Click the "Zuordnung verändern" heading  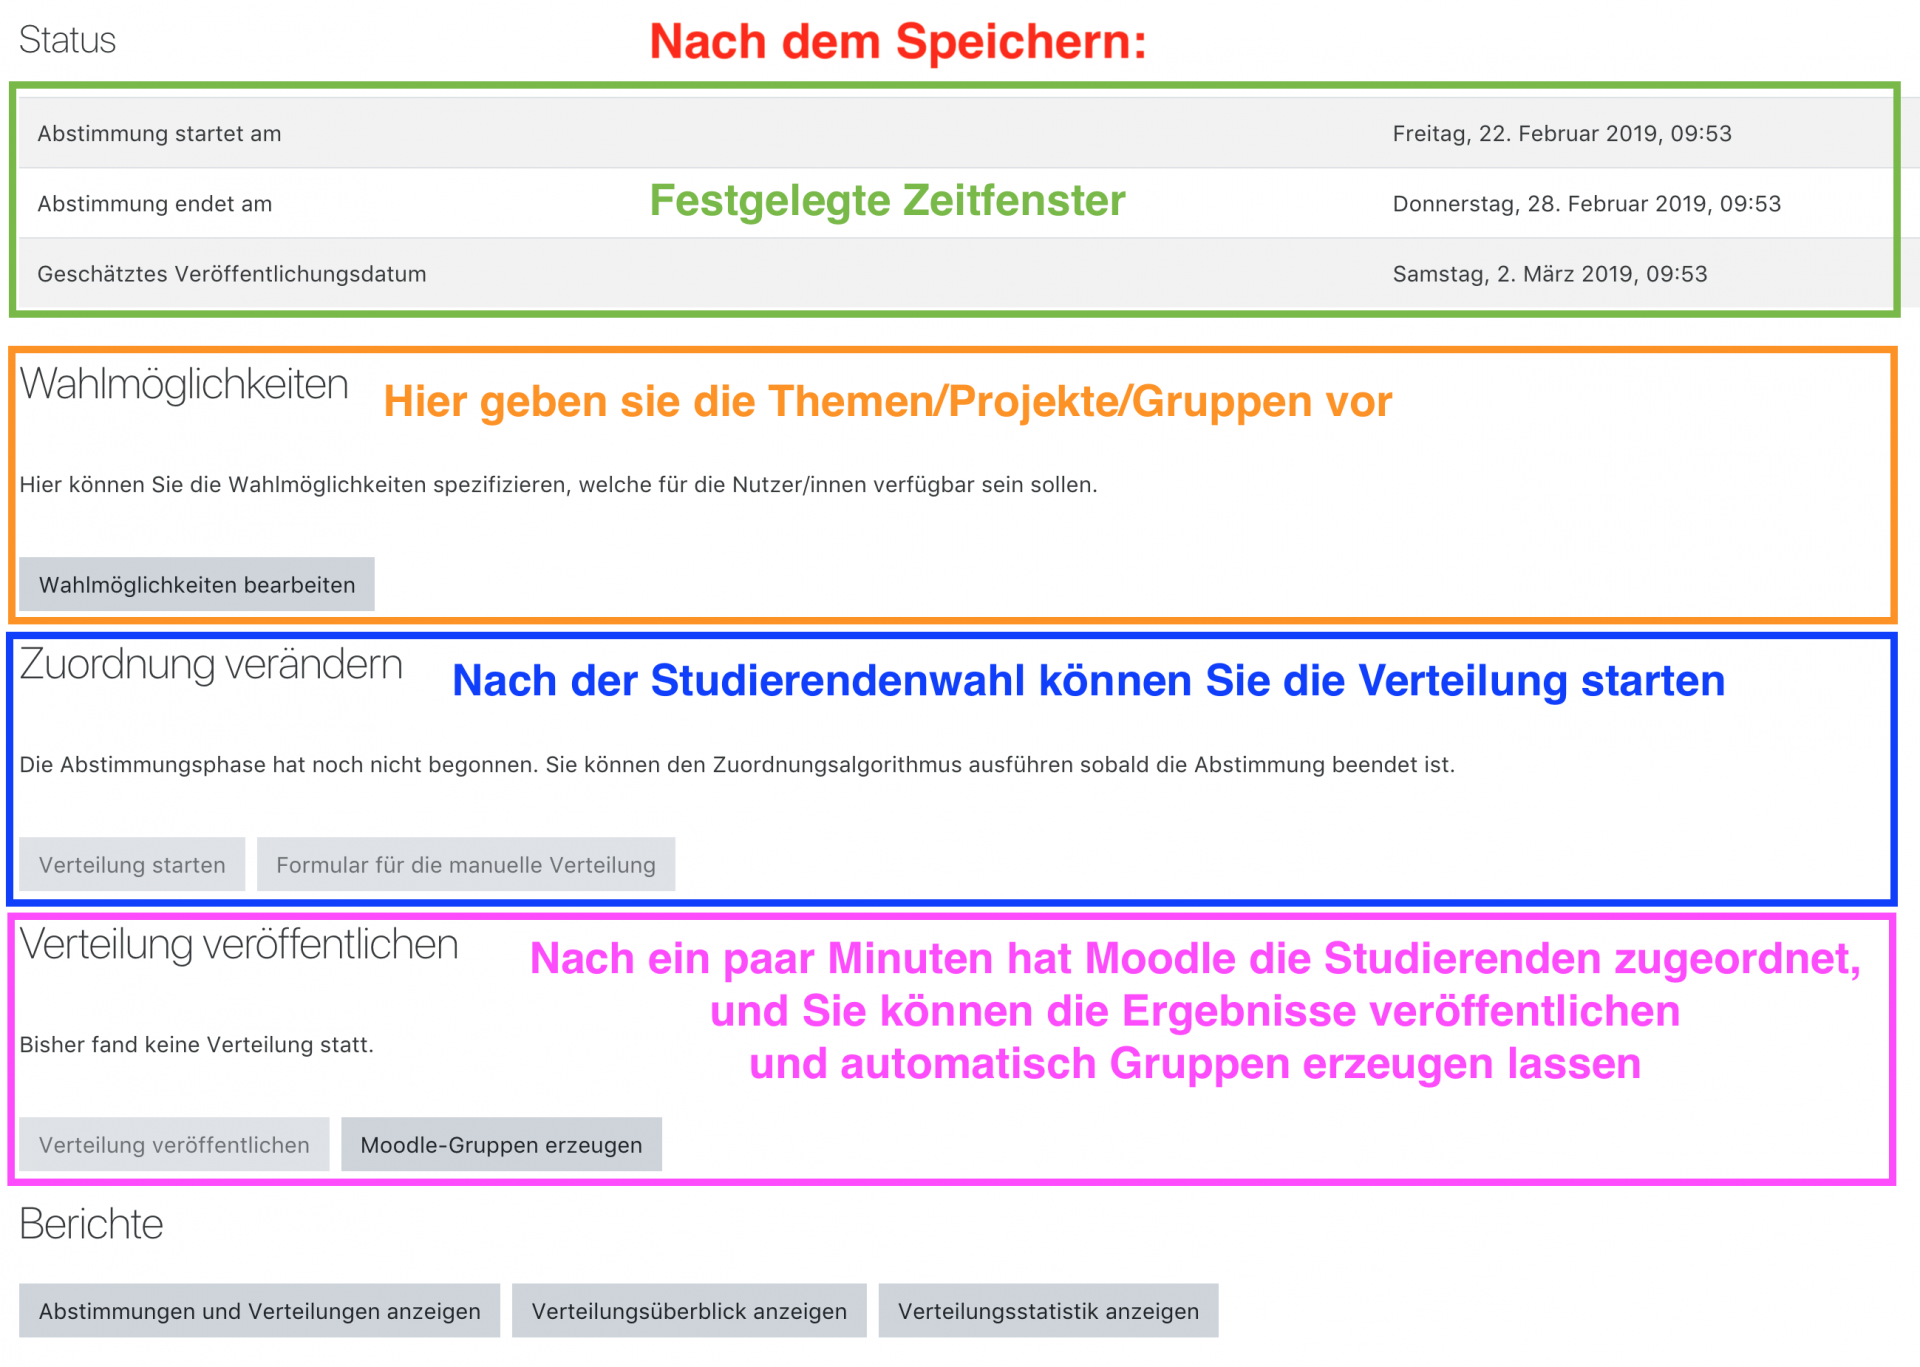click(x=211, y=663)
